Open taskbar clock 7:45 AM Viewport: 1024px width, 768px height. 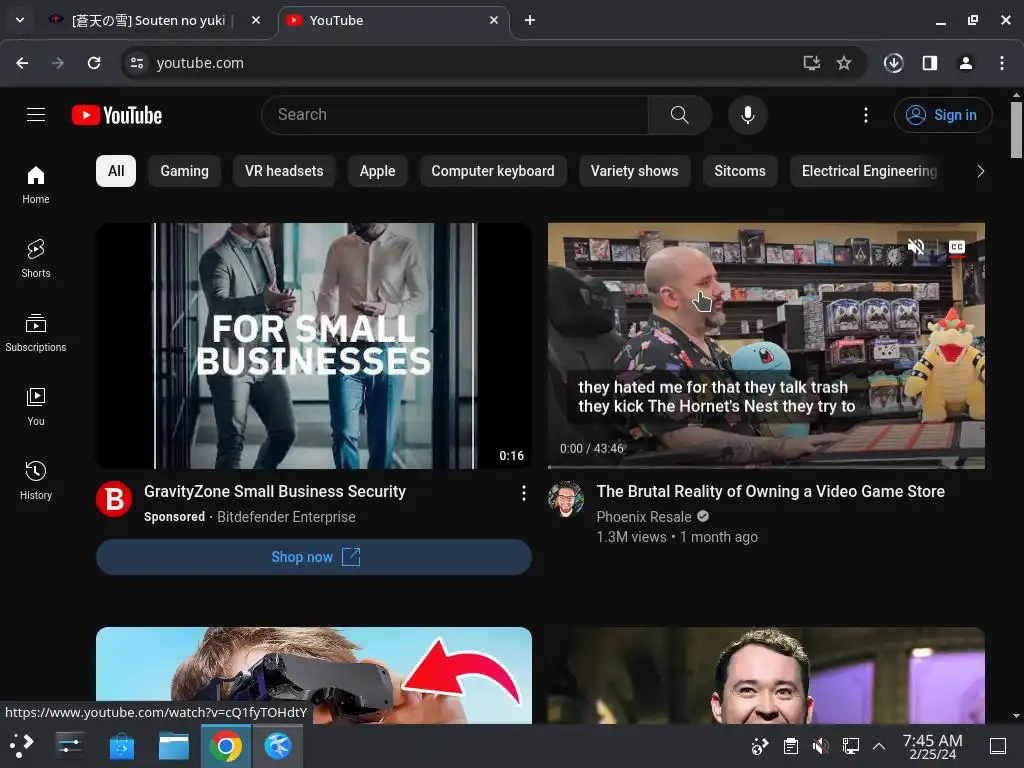pos(933,746)
